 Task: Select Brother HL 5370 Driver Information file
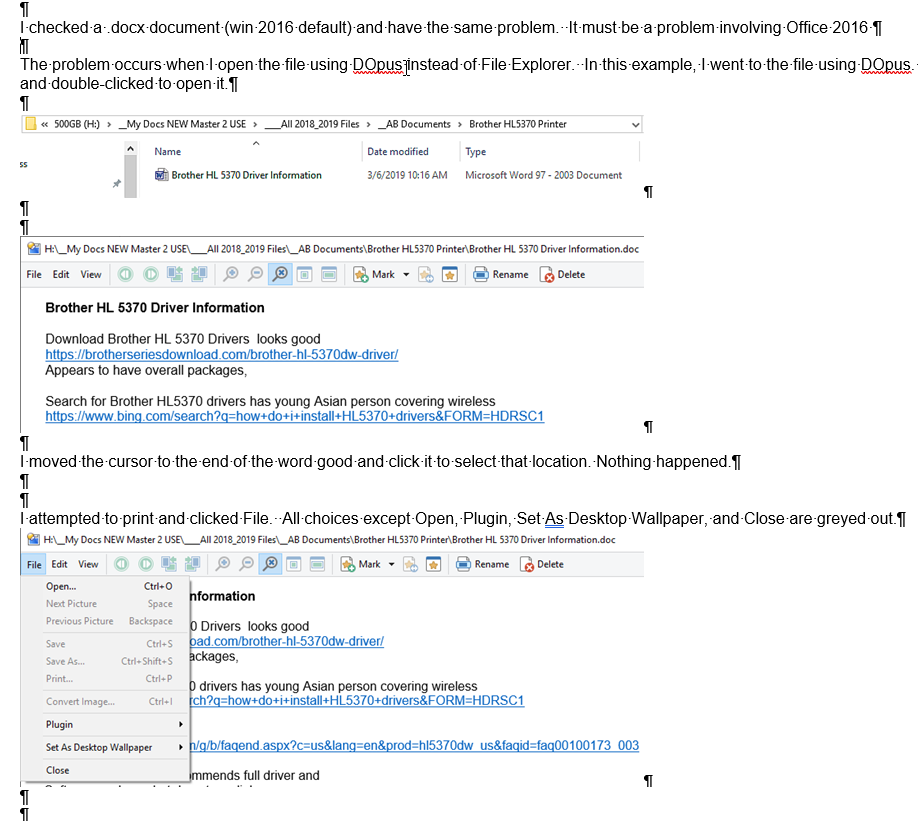coord(238,175)
